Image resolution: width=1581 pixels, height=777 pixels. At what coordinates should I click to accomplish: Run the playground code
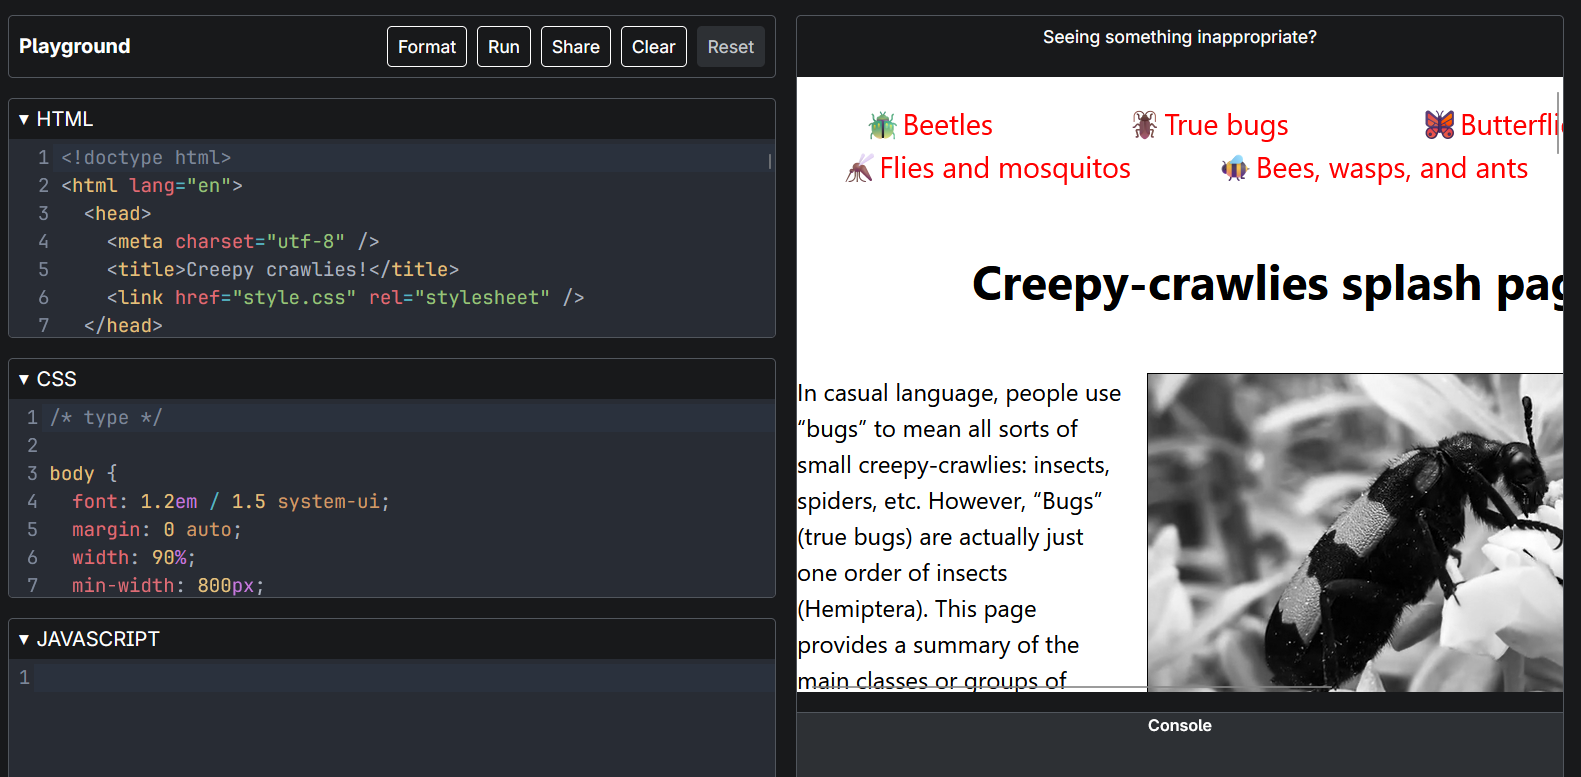coord(504,47)
